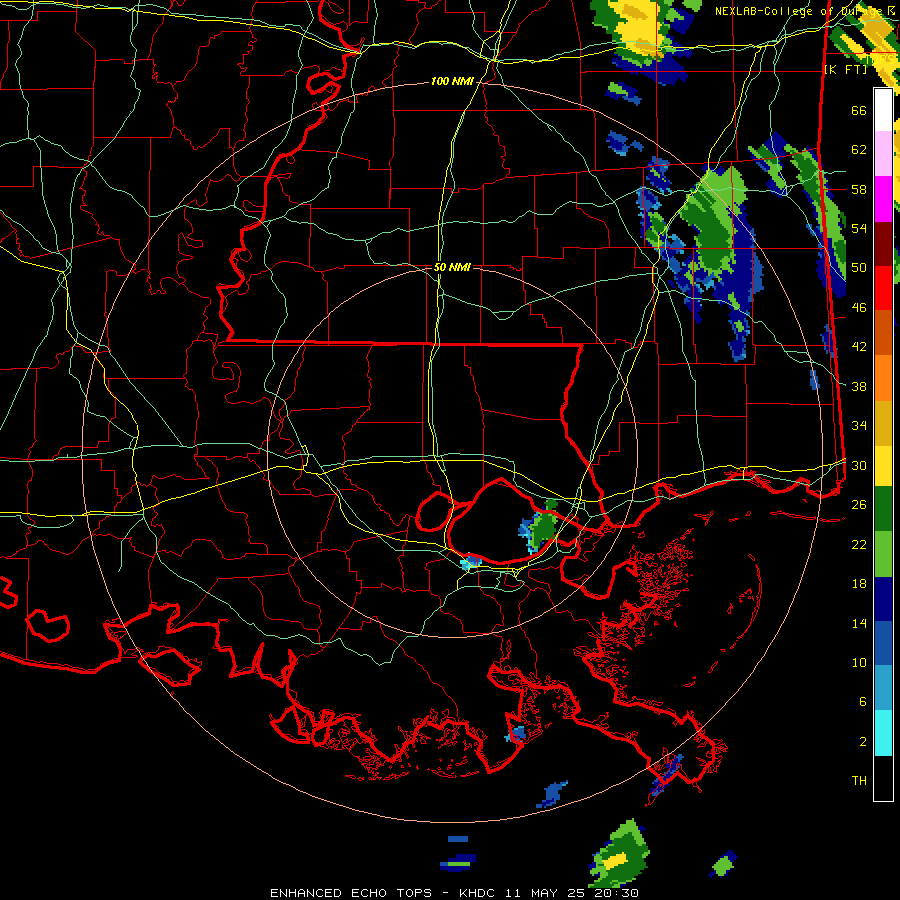Click the white swatch atop the legend
This screenshot has width=900, height=900.
(x=883, y=110)
